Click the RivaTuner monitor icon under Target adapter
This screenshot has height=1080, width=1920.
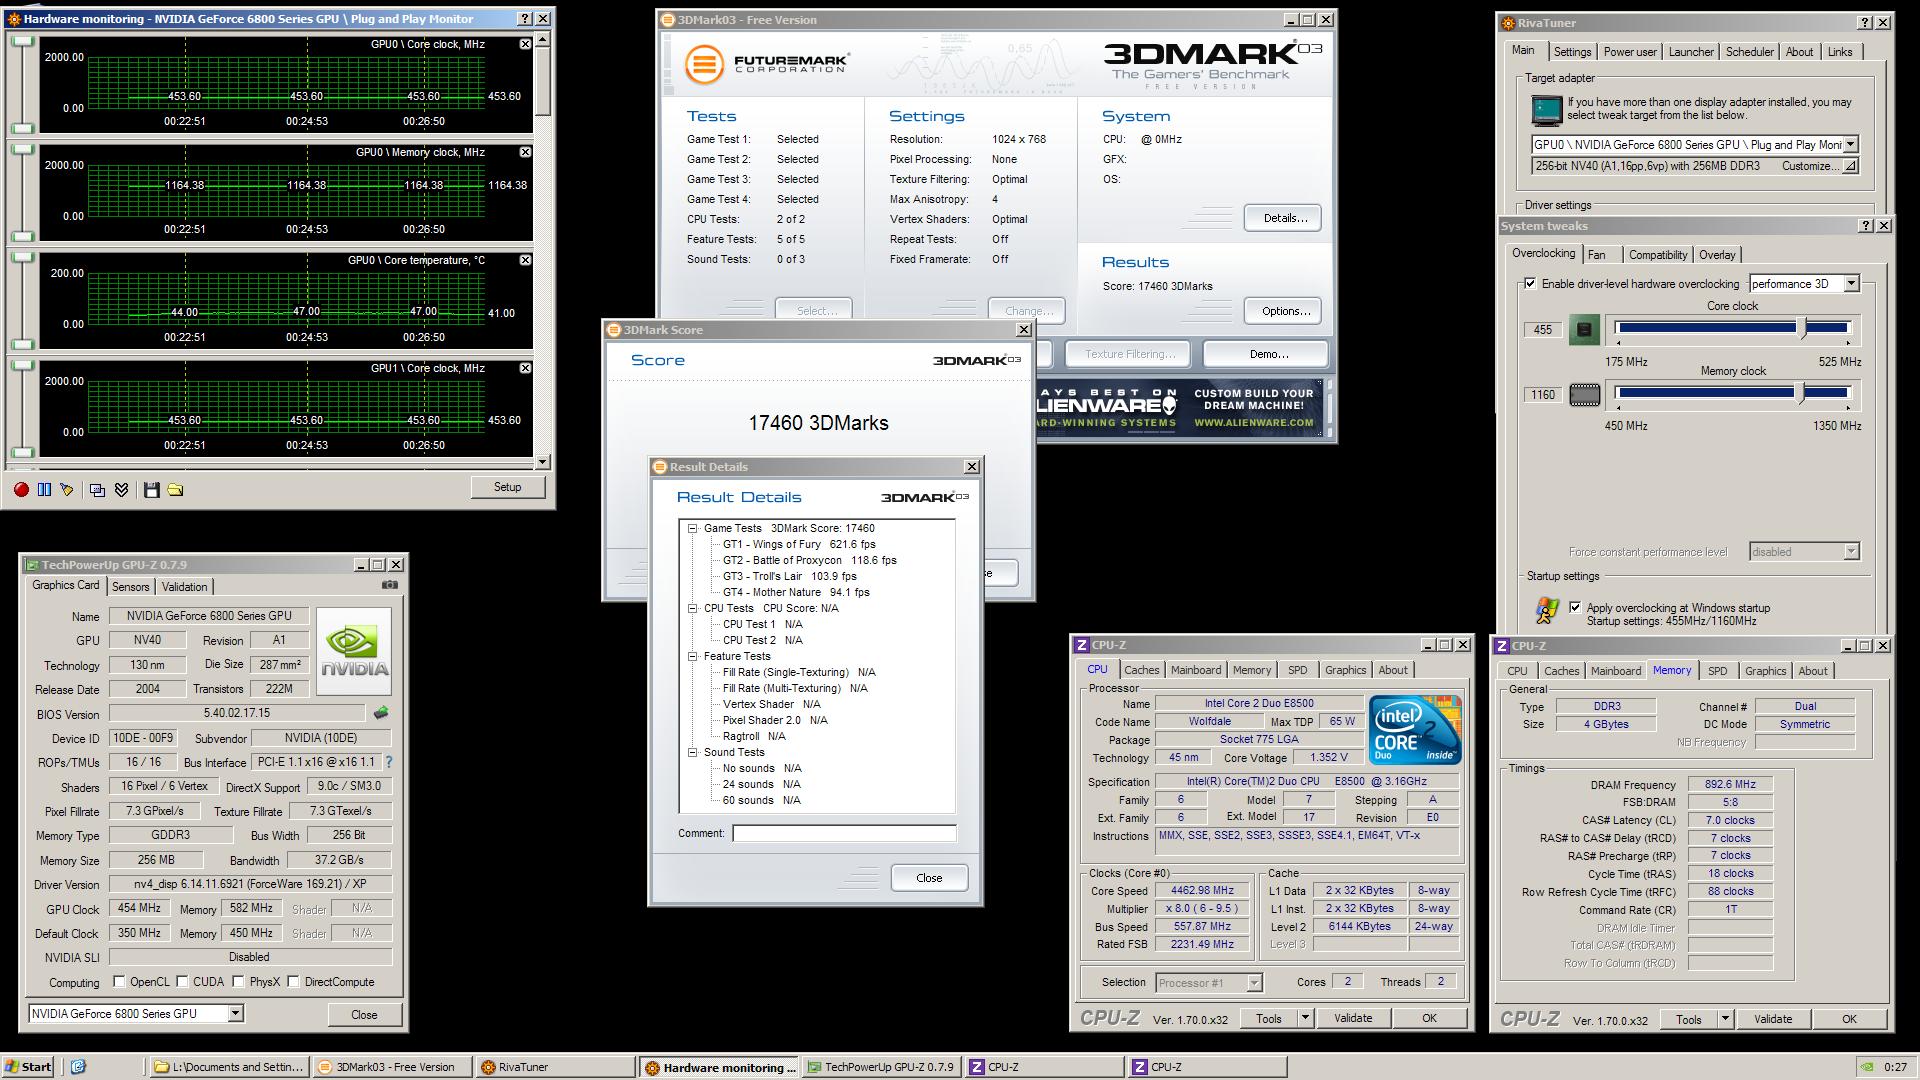pos(1546,109)
